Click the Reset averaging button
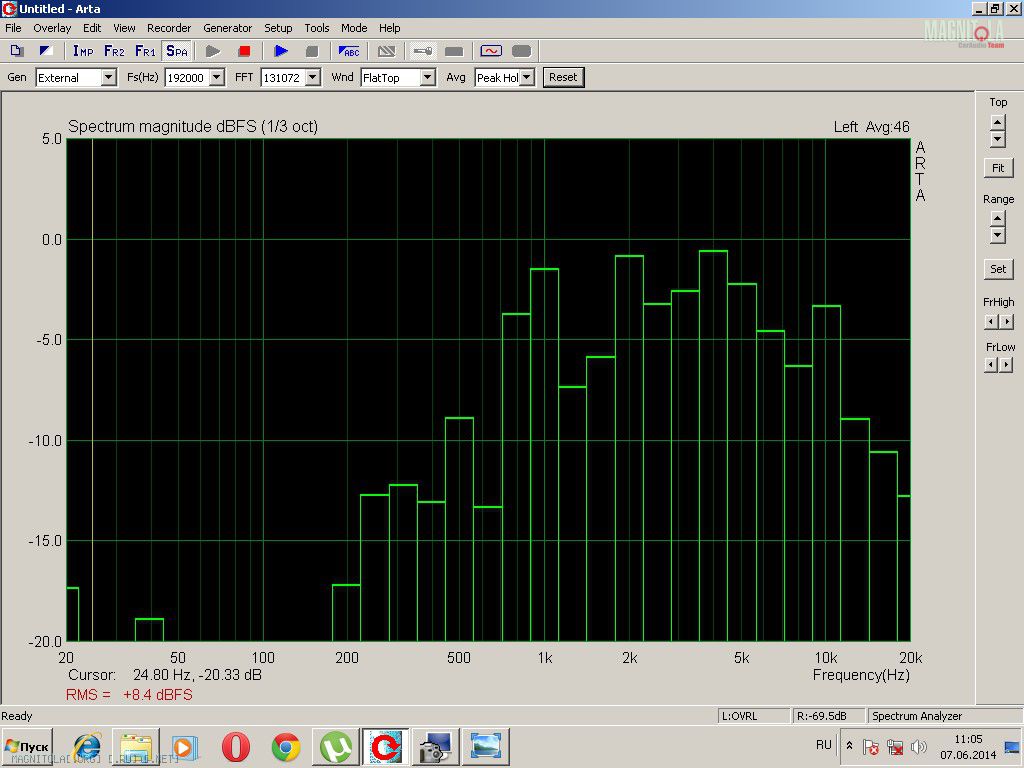Screen dimensions: 1024x768 (563, 77)
